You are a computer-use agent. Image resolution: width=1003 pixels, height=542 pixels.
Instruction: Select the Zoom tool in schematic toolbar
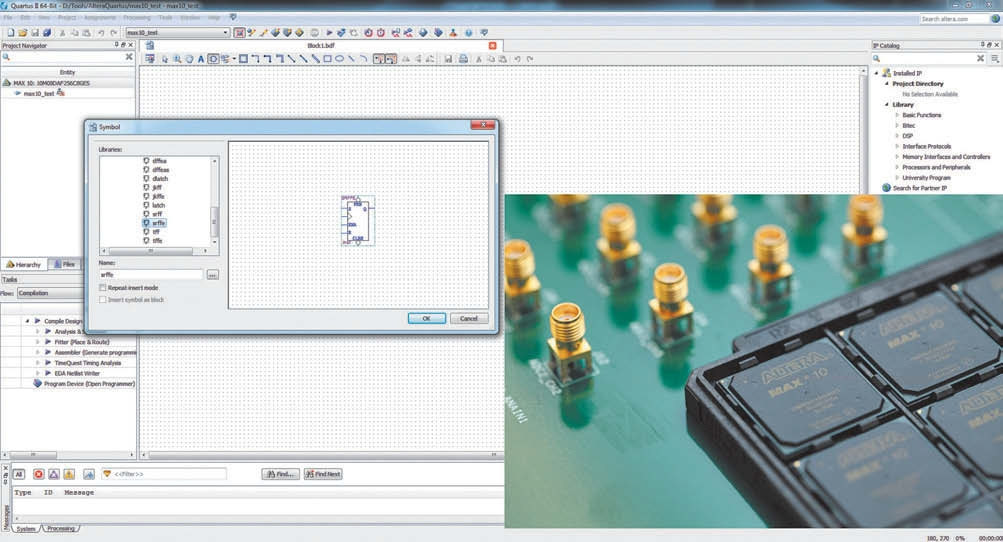(x=177, y=59)
